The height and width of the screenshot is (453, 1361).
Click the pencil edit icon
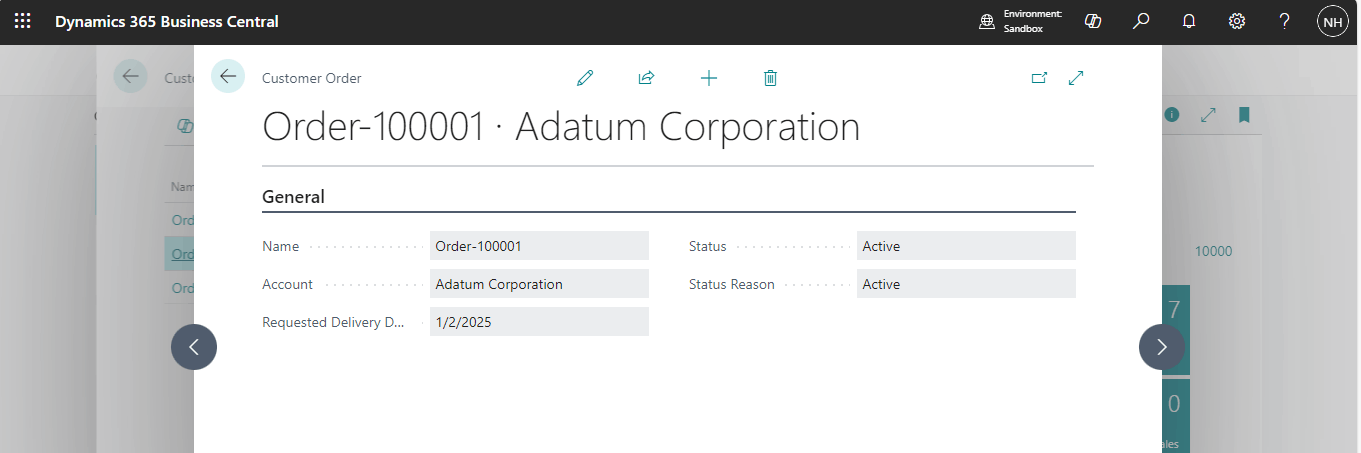tap(585, 78)
